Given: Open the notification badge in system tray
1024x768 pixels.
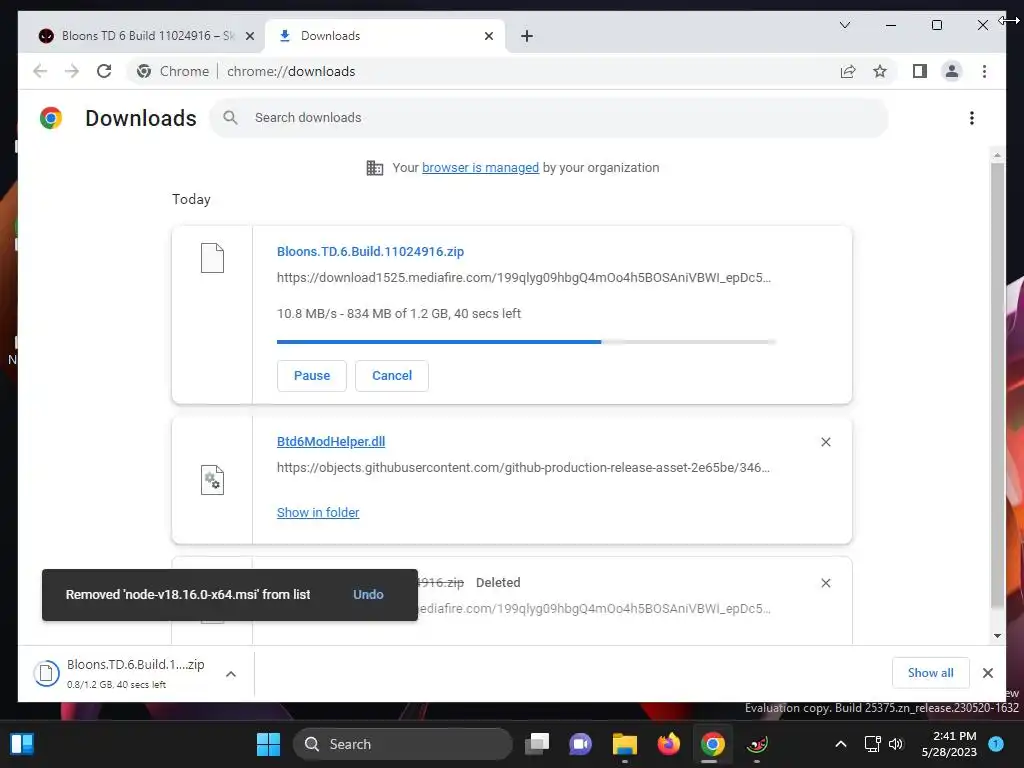Looking at the screenshot, I should [x=996, y=744].
